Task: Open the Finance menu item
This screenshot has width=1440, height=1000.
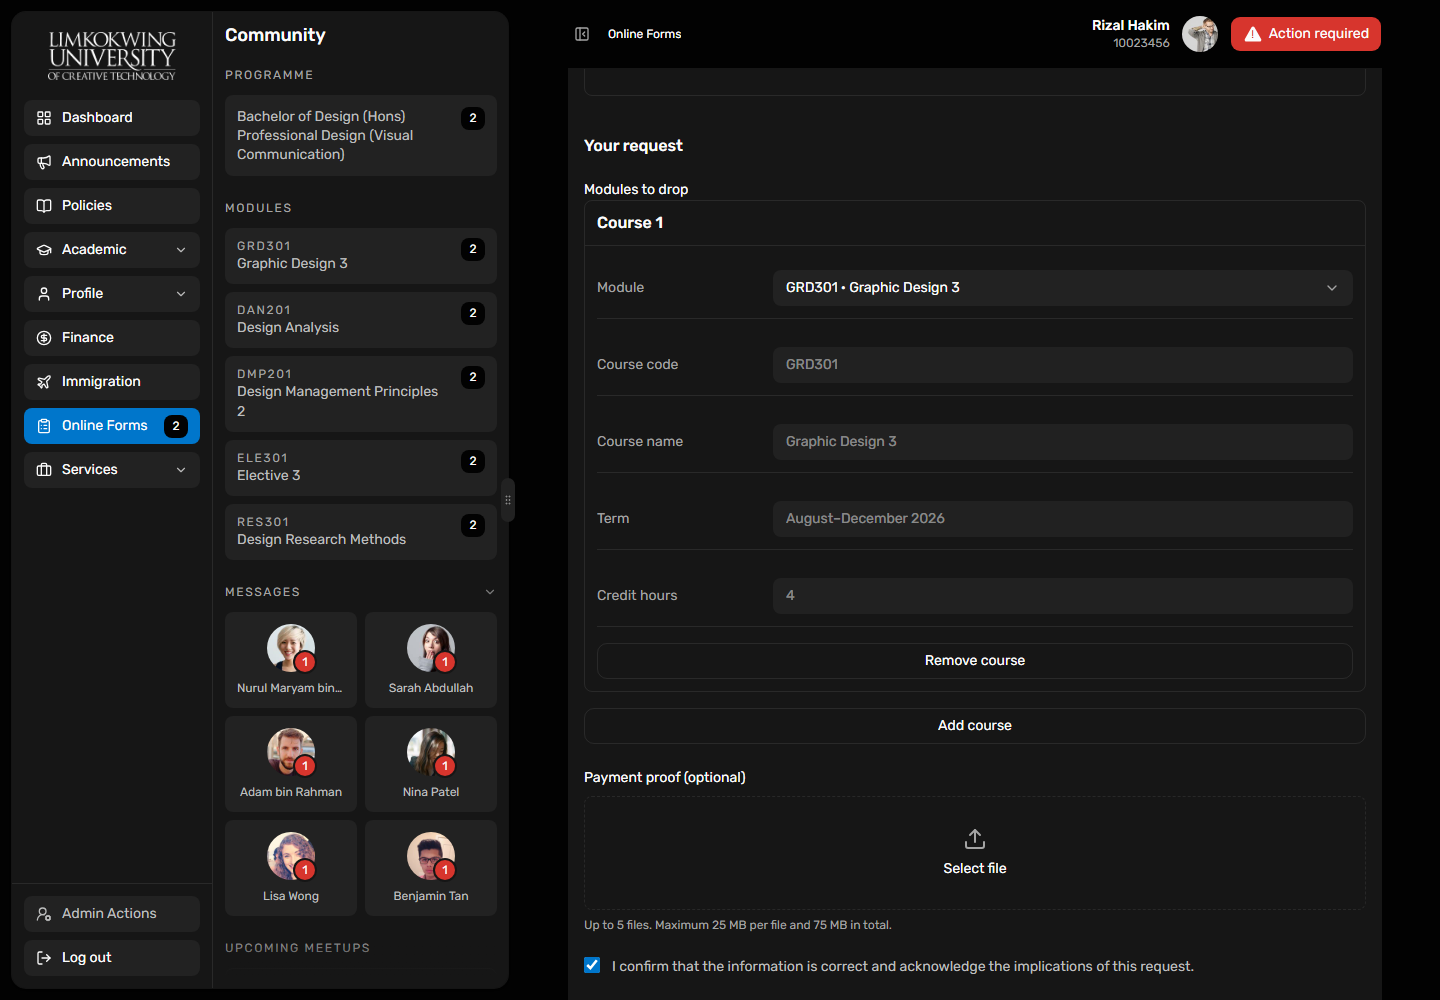Action: pyautogui.click(x=112, y=338)
